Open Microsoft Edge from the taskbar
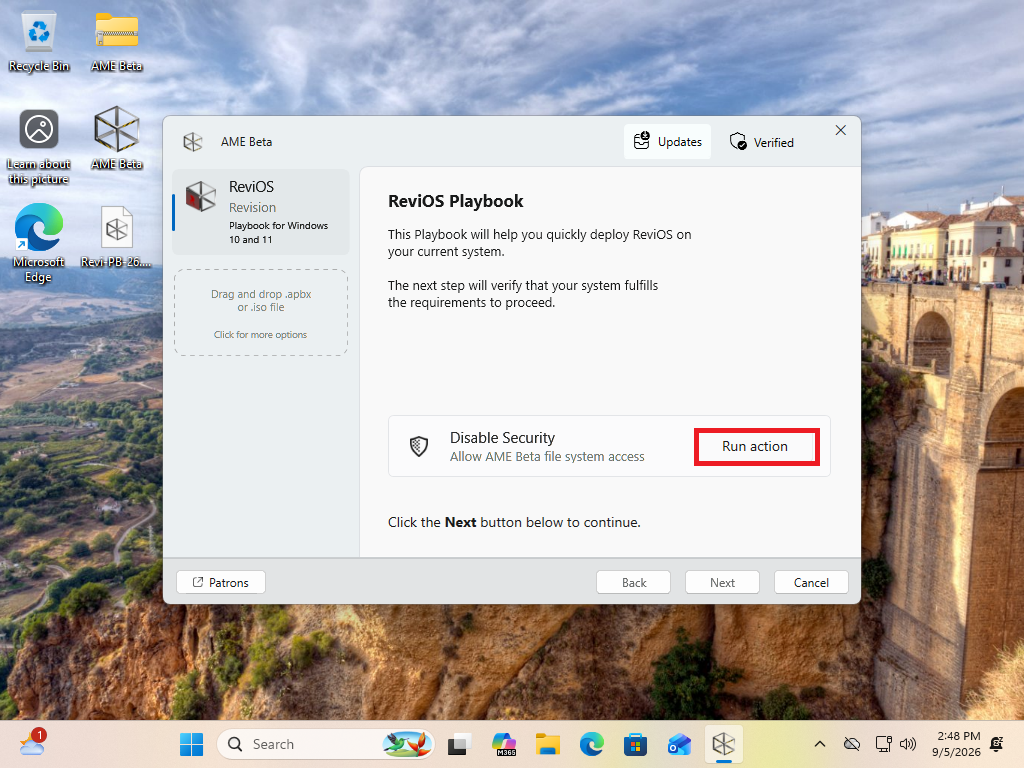Viewport: 1024px width, 768px height. pyautogui.click(x=592, y=744)
